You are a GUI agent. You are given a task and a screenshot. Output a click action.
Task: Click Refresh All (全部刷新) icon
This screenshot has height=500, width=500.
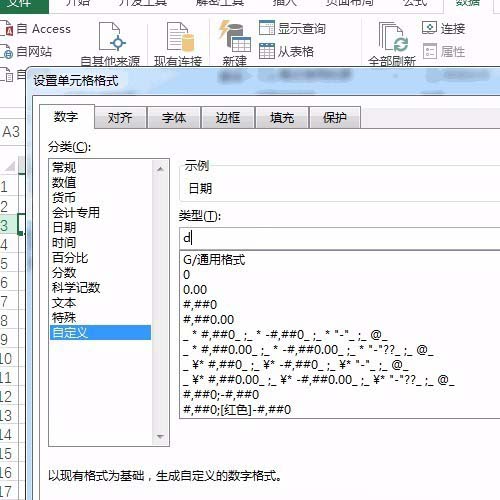tap(393, 37)
